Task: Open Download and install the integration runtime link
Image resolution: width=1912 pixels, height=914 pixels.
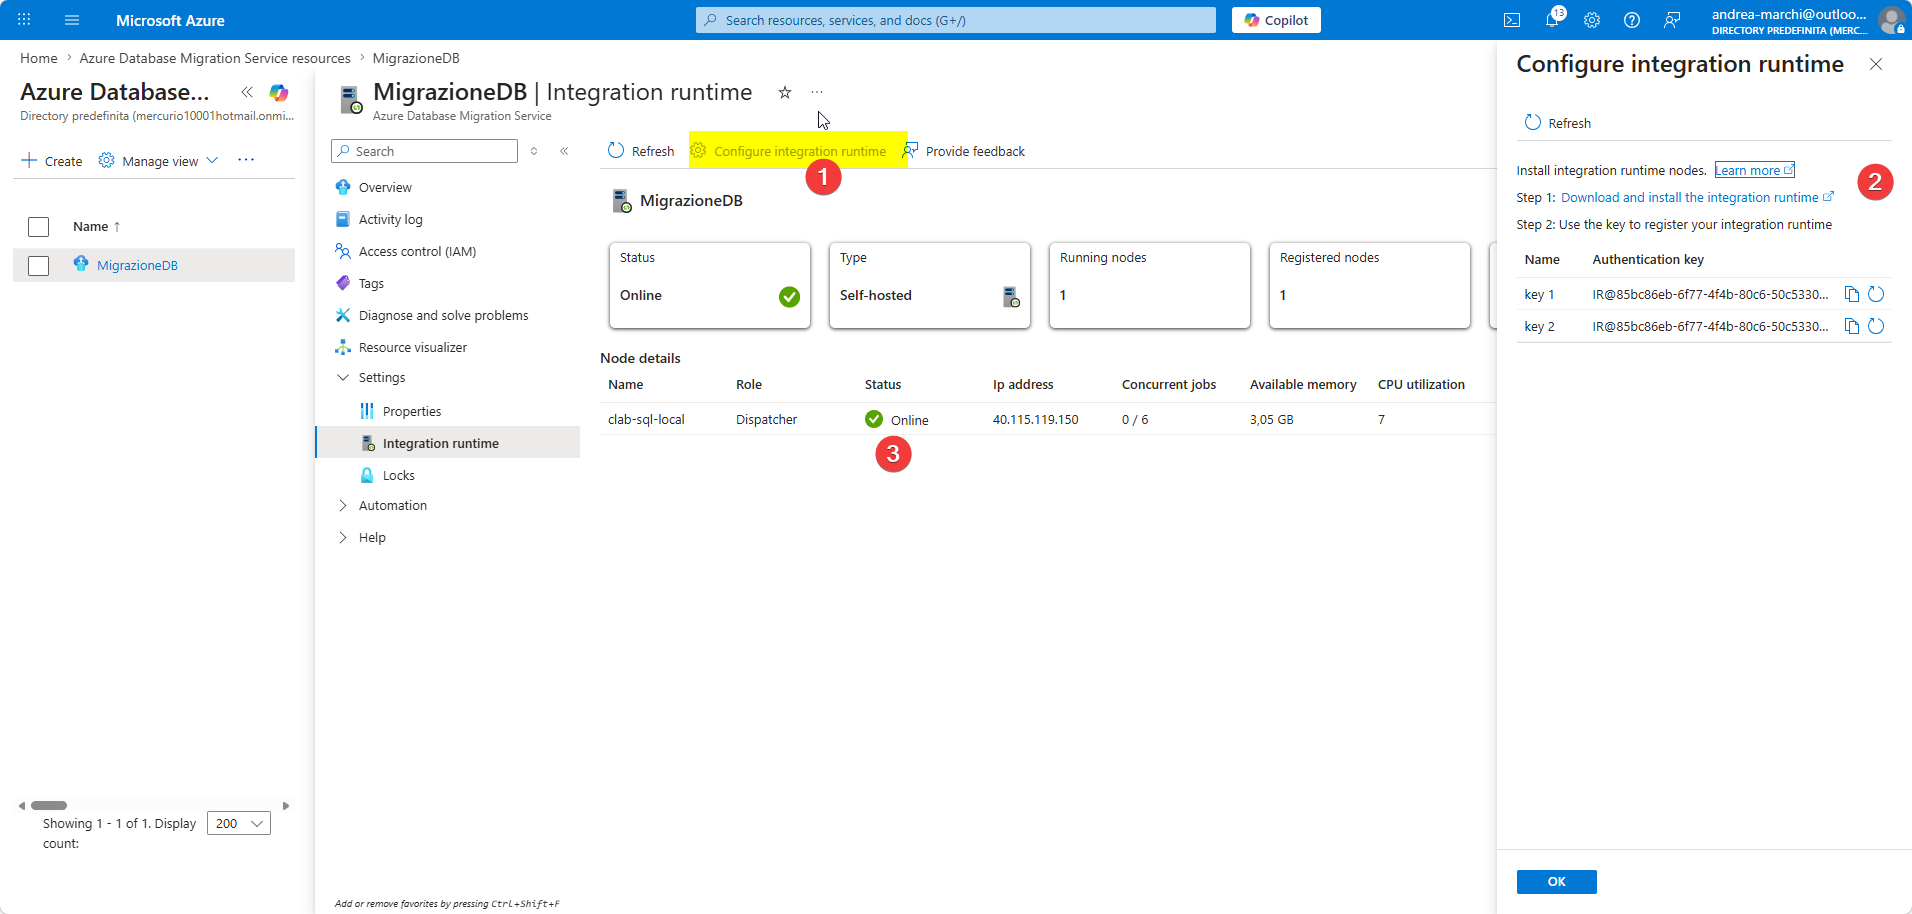Action: pos(1690,198)
